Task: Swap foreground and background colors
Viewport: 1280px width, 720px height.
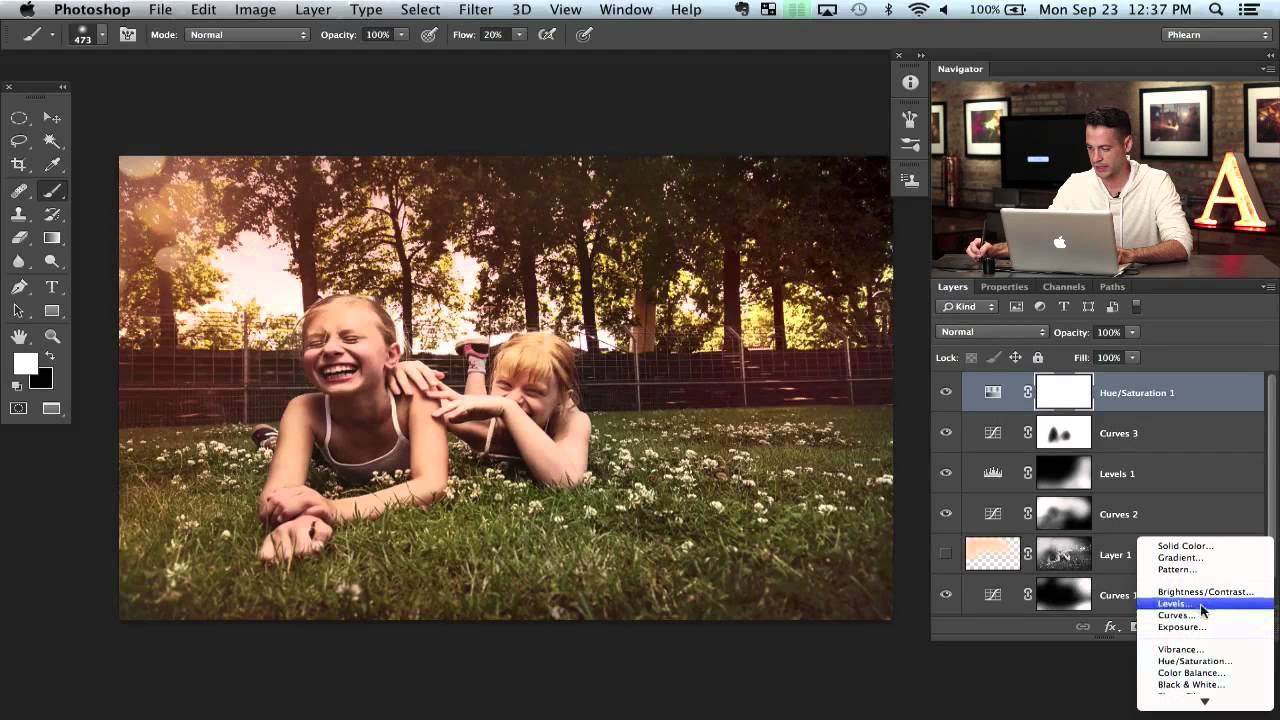Action: pyautogui.click(x=49, y=356)
